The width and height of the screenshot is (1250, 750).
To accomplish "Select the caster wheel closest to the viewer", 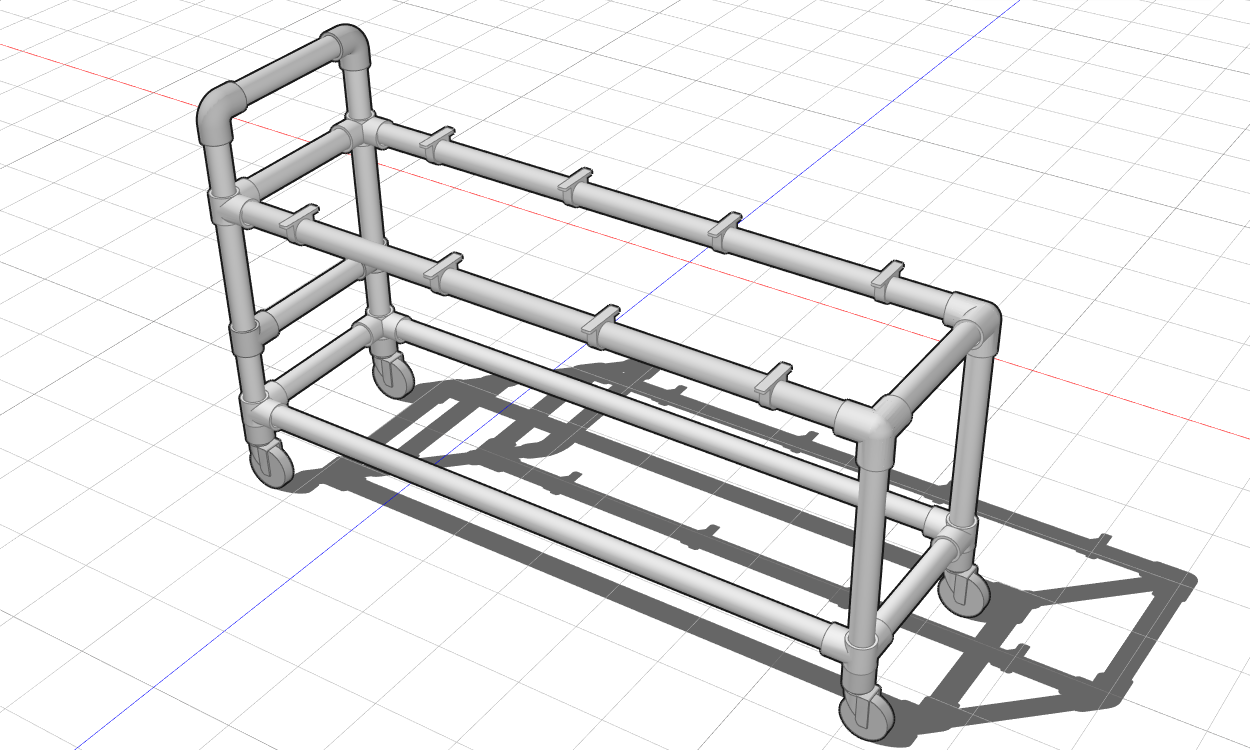I will [x=866, y=713].
